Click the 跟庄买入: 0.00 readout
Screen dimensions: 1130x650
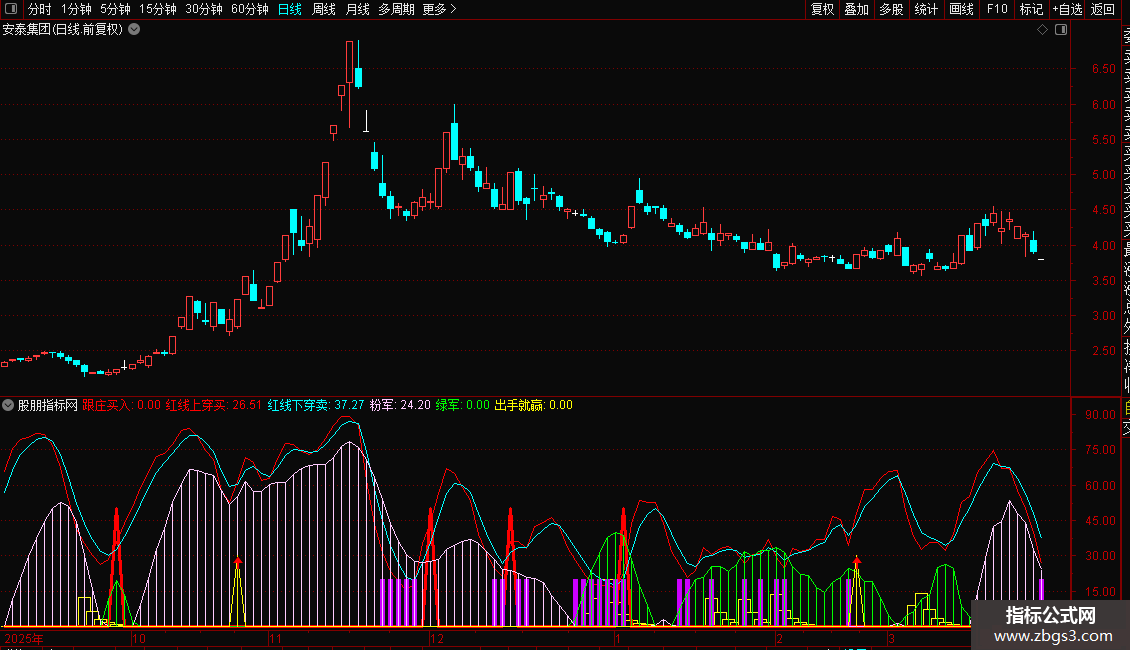click(121, 405)
